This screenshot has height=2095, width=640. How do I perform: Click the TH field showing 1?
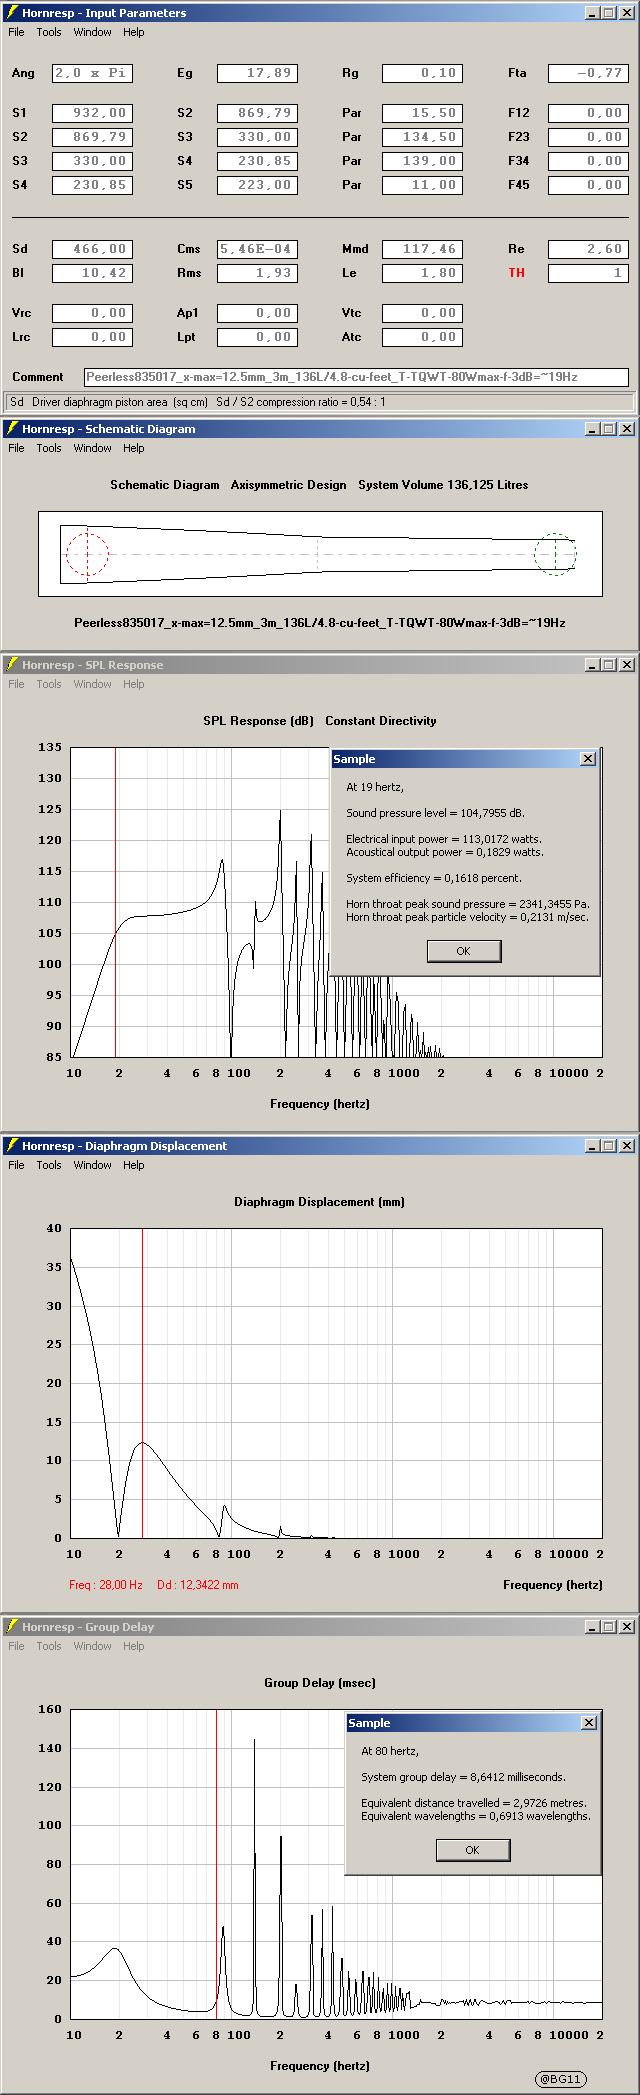pyautogui.click(x=587, y=273)
